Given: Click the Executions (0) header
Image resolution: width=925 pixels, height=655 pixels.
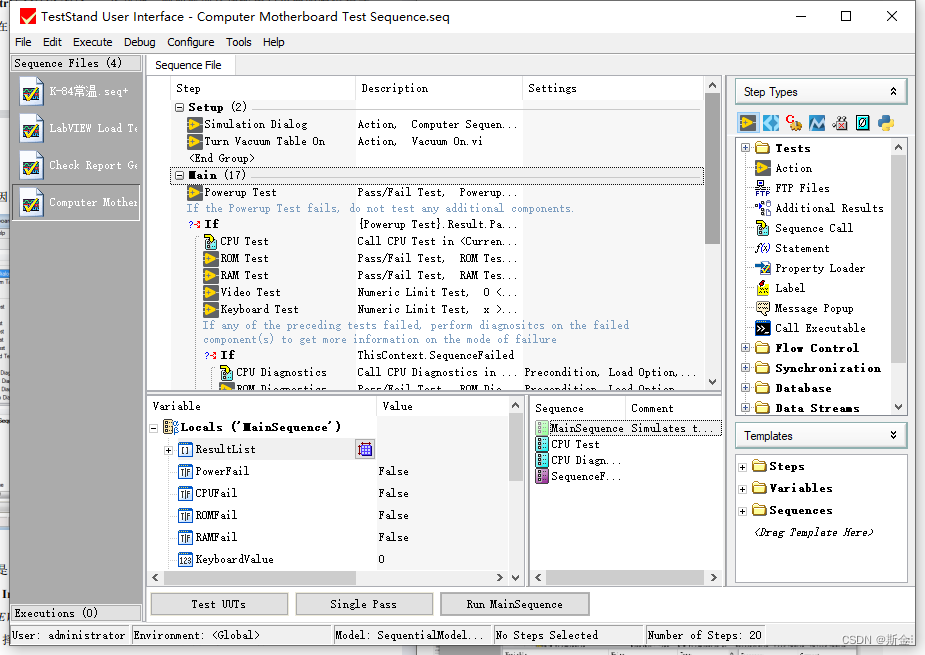Looking at the screenshot, I should click(76, 613).
